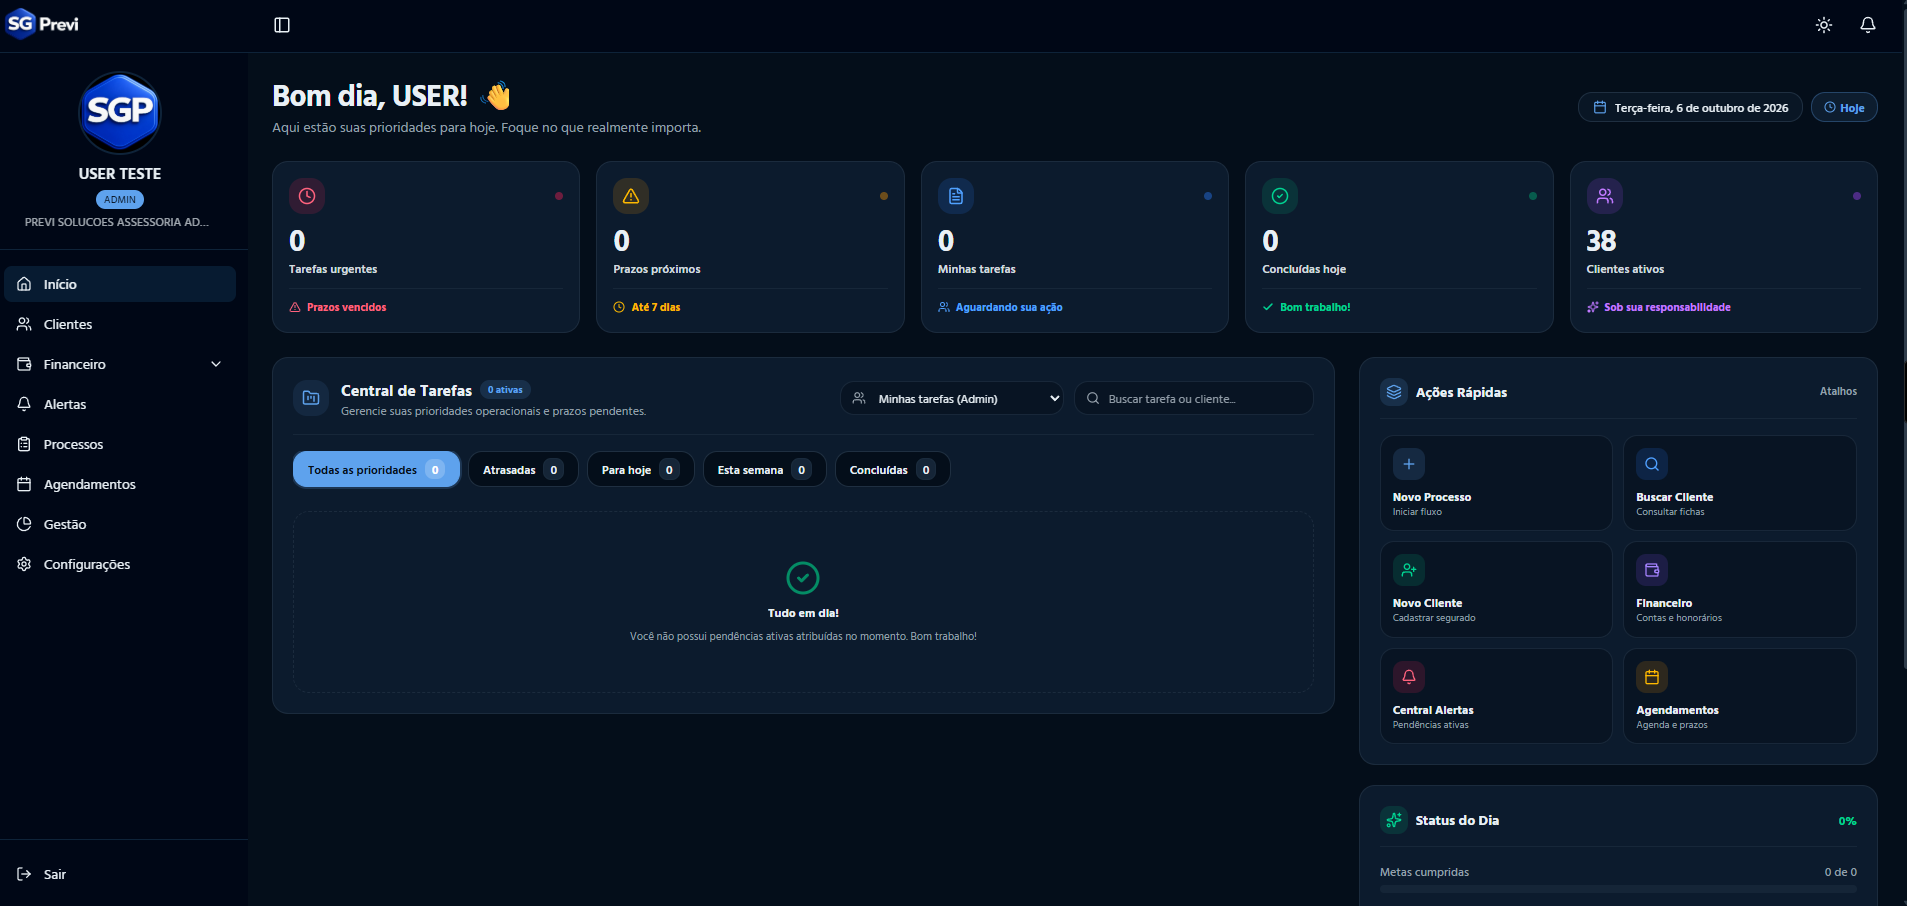Open Buscar Cliente quick action
This screenshot has width=1907, height=906.
tap(1739, 483)
